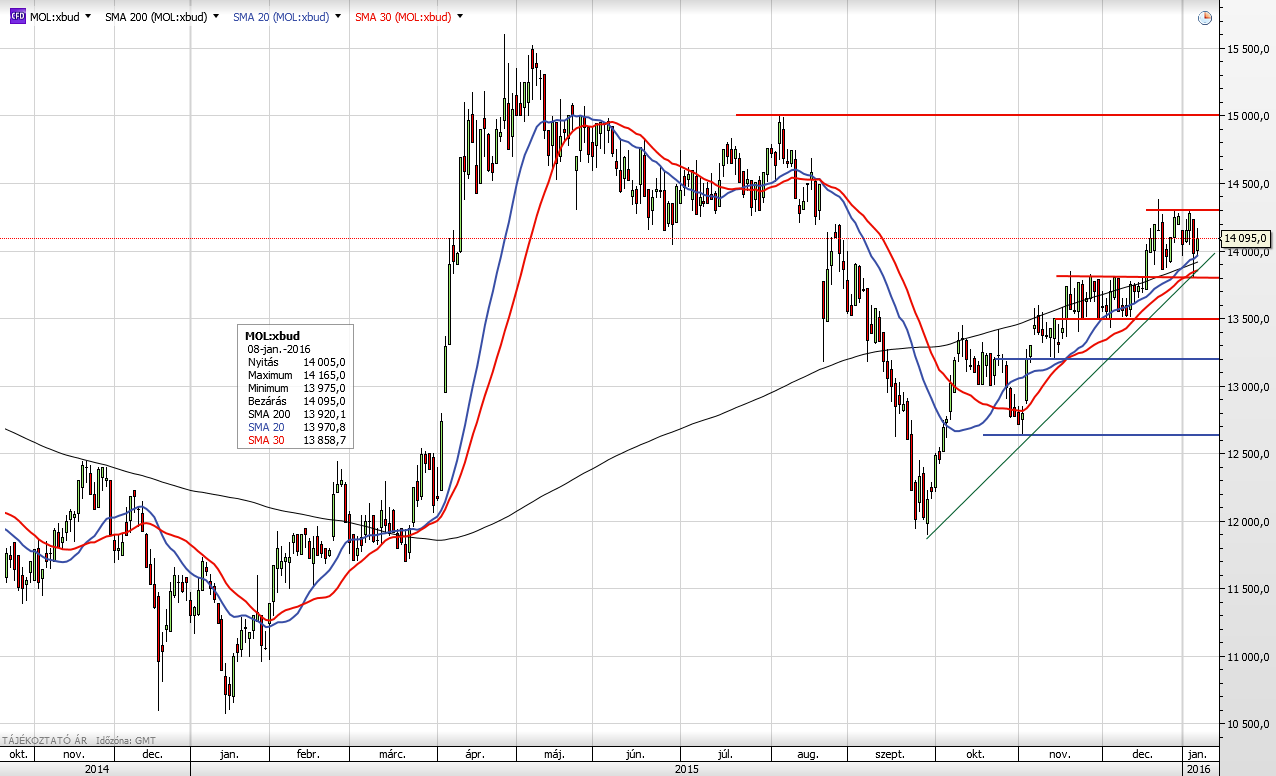Click the máj. month label on time axis
This screenshot has width=1276, height=776.
tap(553, 754)
